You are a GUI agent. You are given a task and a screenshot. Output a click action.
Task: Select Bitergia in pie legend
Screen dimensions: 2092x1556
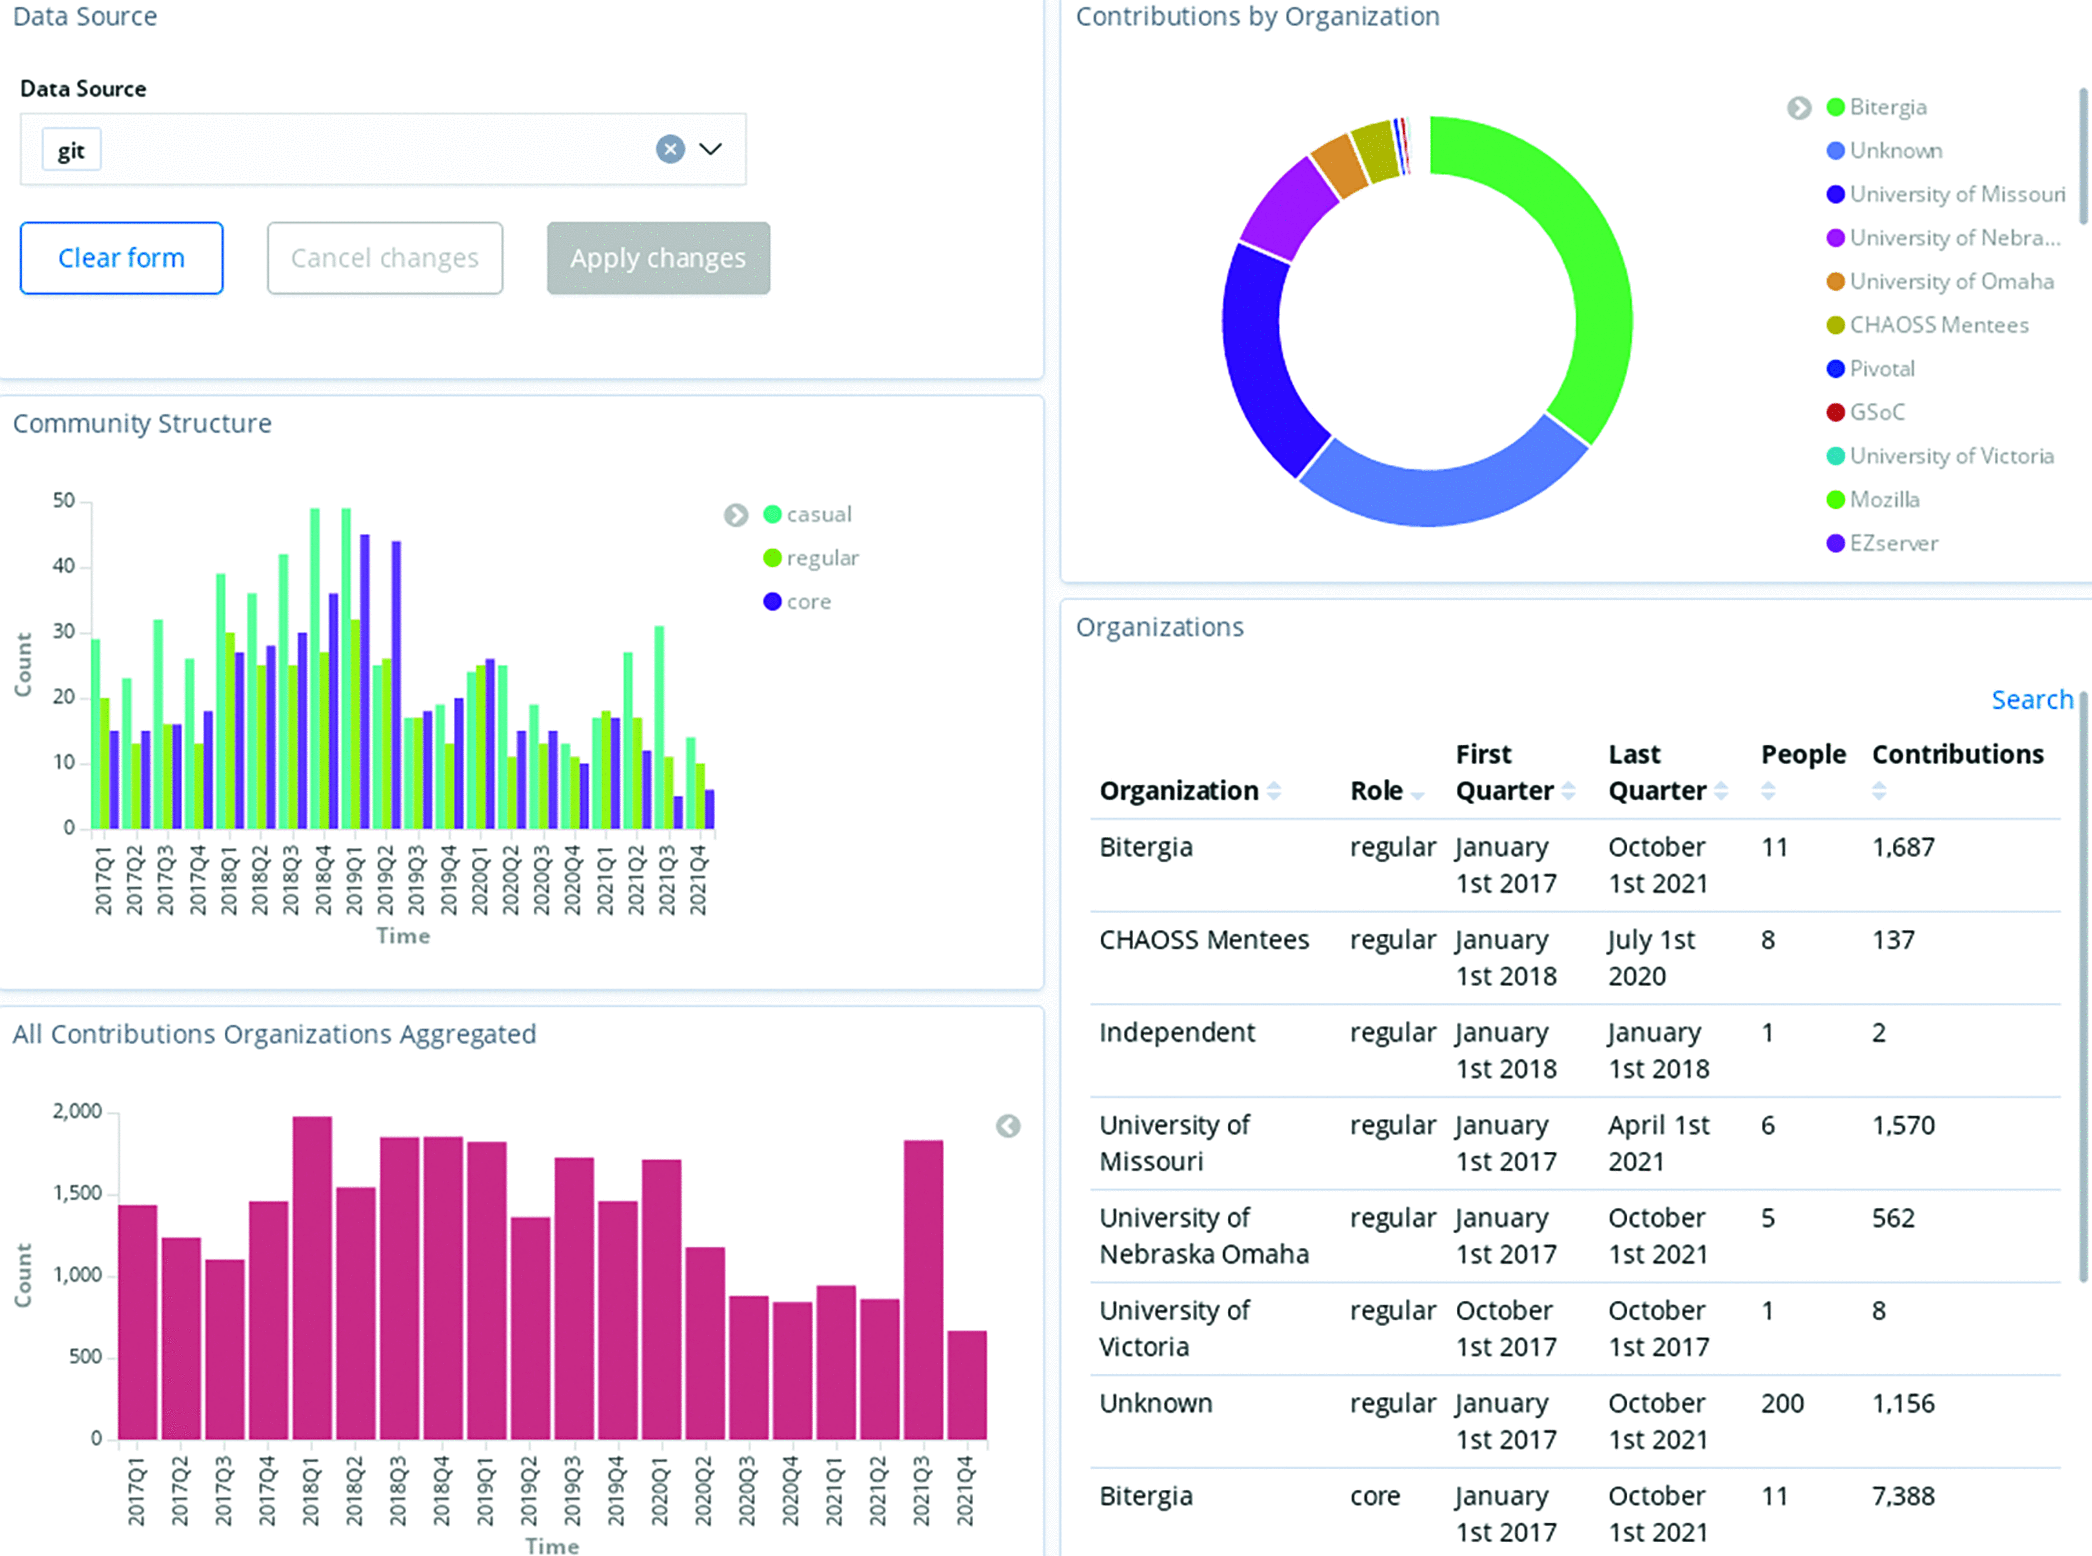(1877, 107)
